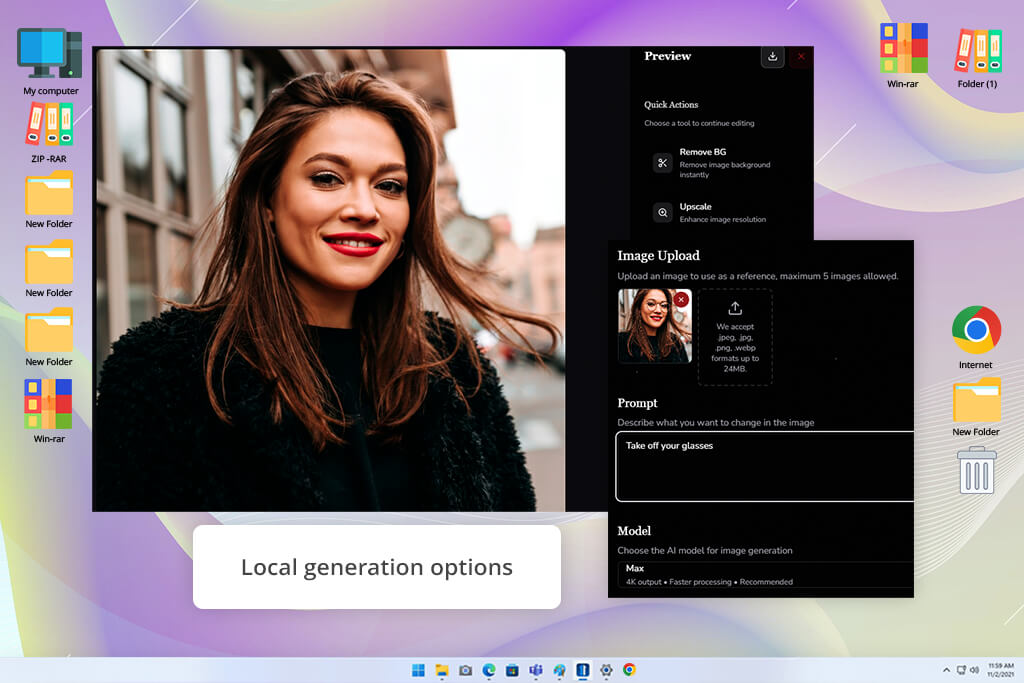Open Microsoft Store from the taskbar
The width and height of the screenshot is (1024, 683).
pyautogui.click(x=513, y=670)
